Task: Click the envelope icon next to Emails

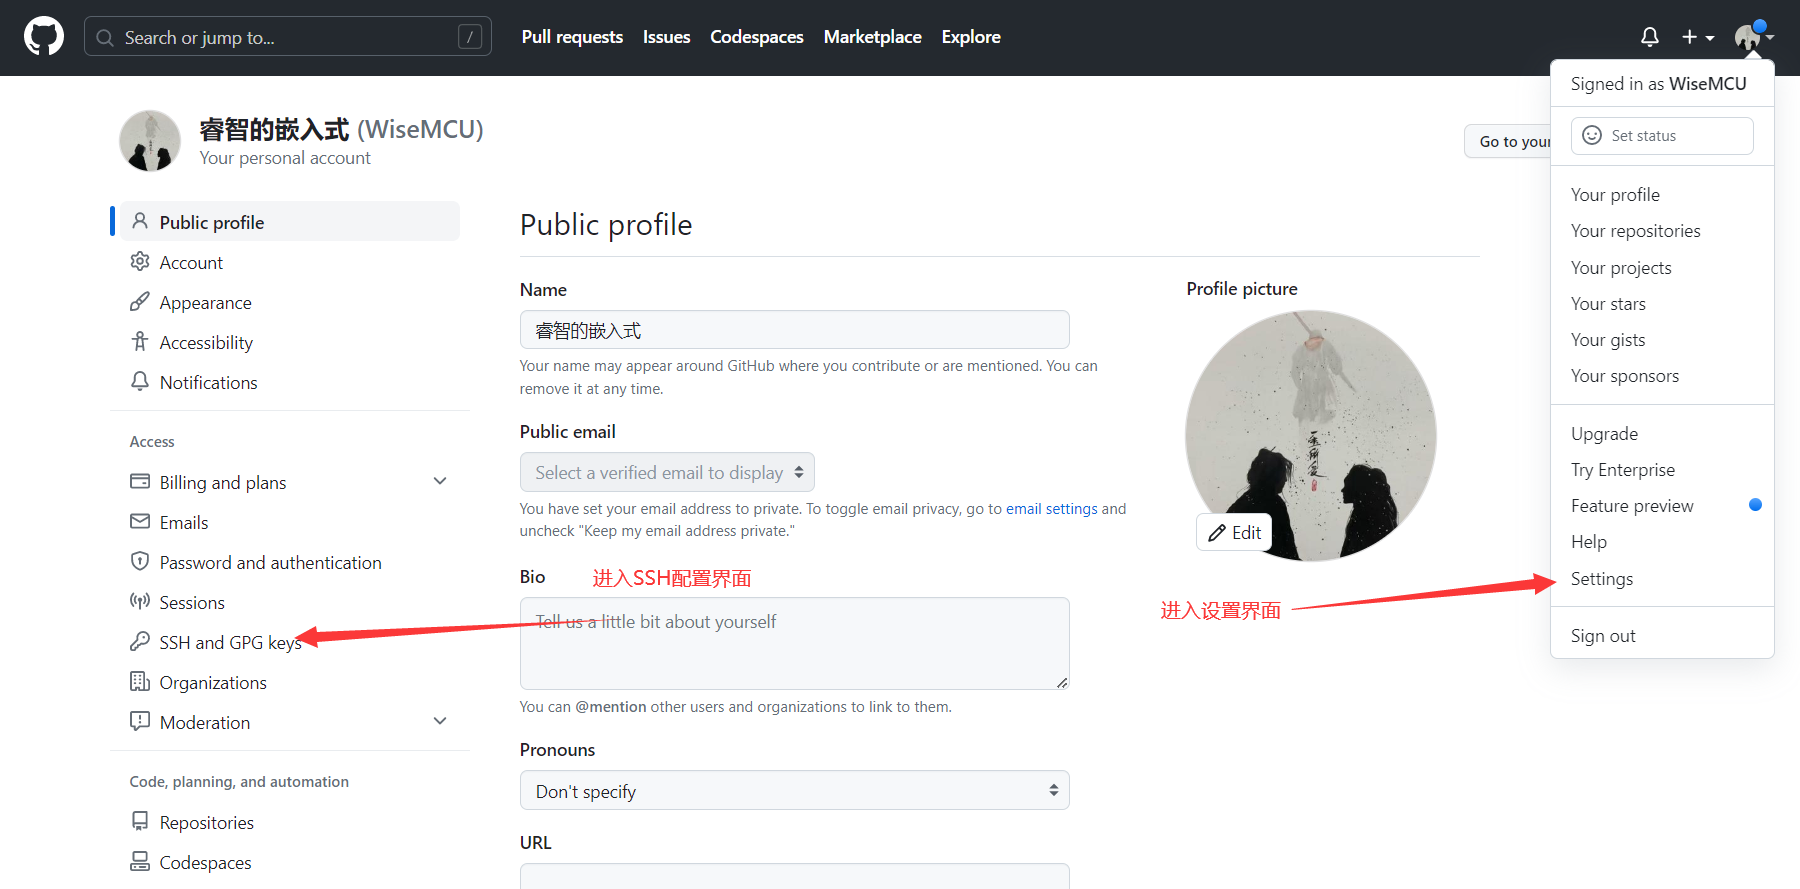Action: pyautogui.click(x=140, y=522)
